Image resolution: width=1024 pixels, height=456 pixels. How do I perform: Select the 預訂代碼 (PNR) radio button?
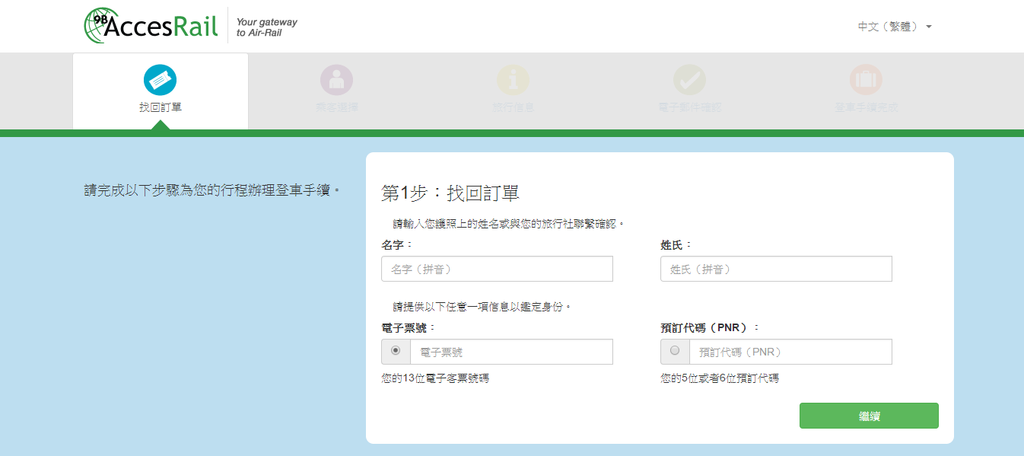point(675,351)
